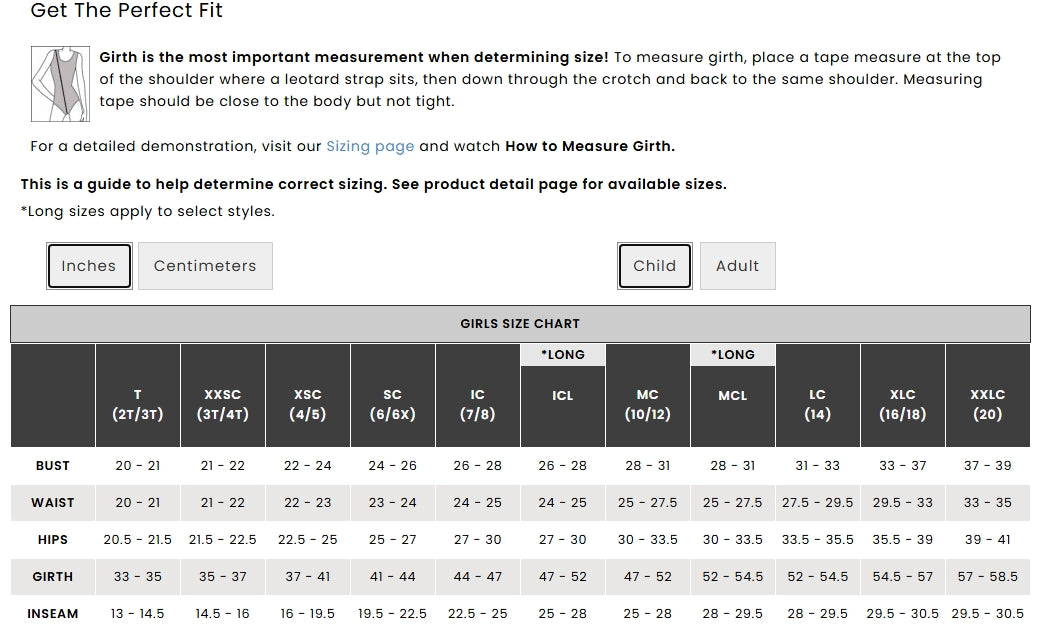Click the XSC (4/5) column header
This screenshot has width=1057, height=631.
[307, 396]
